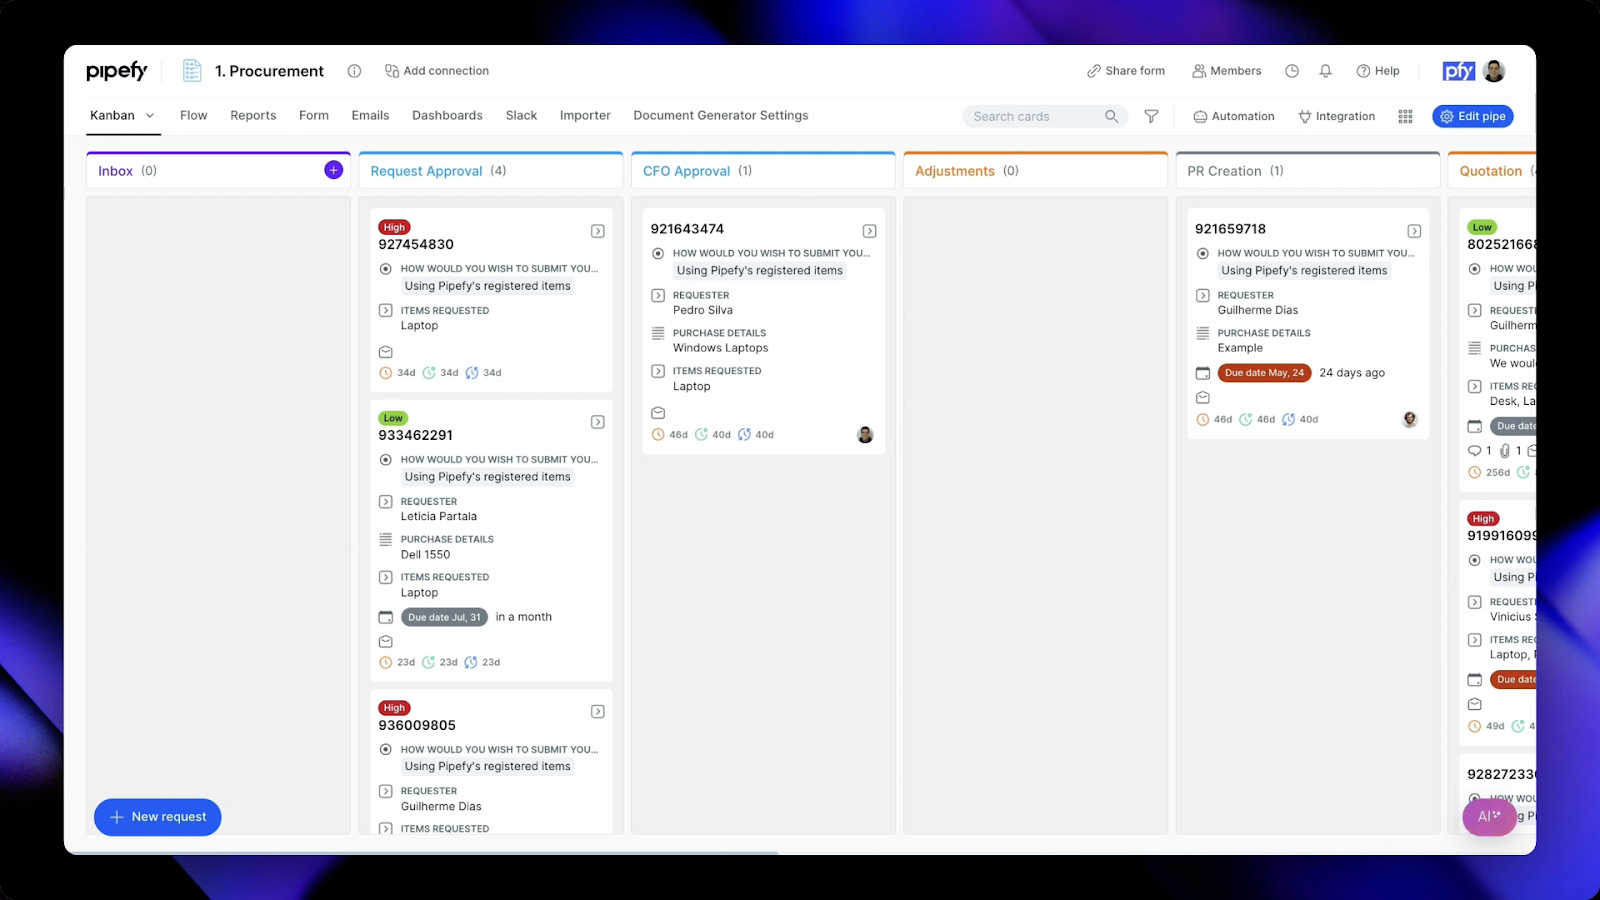
Task: Move card 927454830 to next phase
Action: tap(598, 231)
